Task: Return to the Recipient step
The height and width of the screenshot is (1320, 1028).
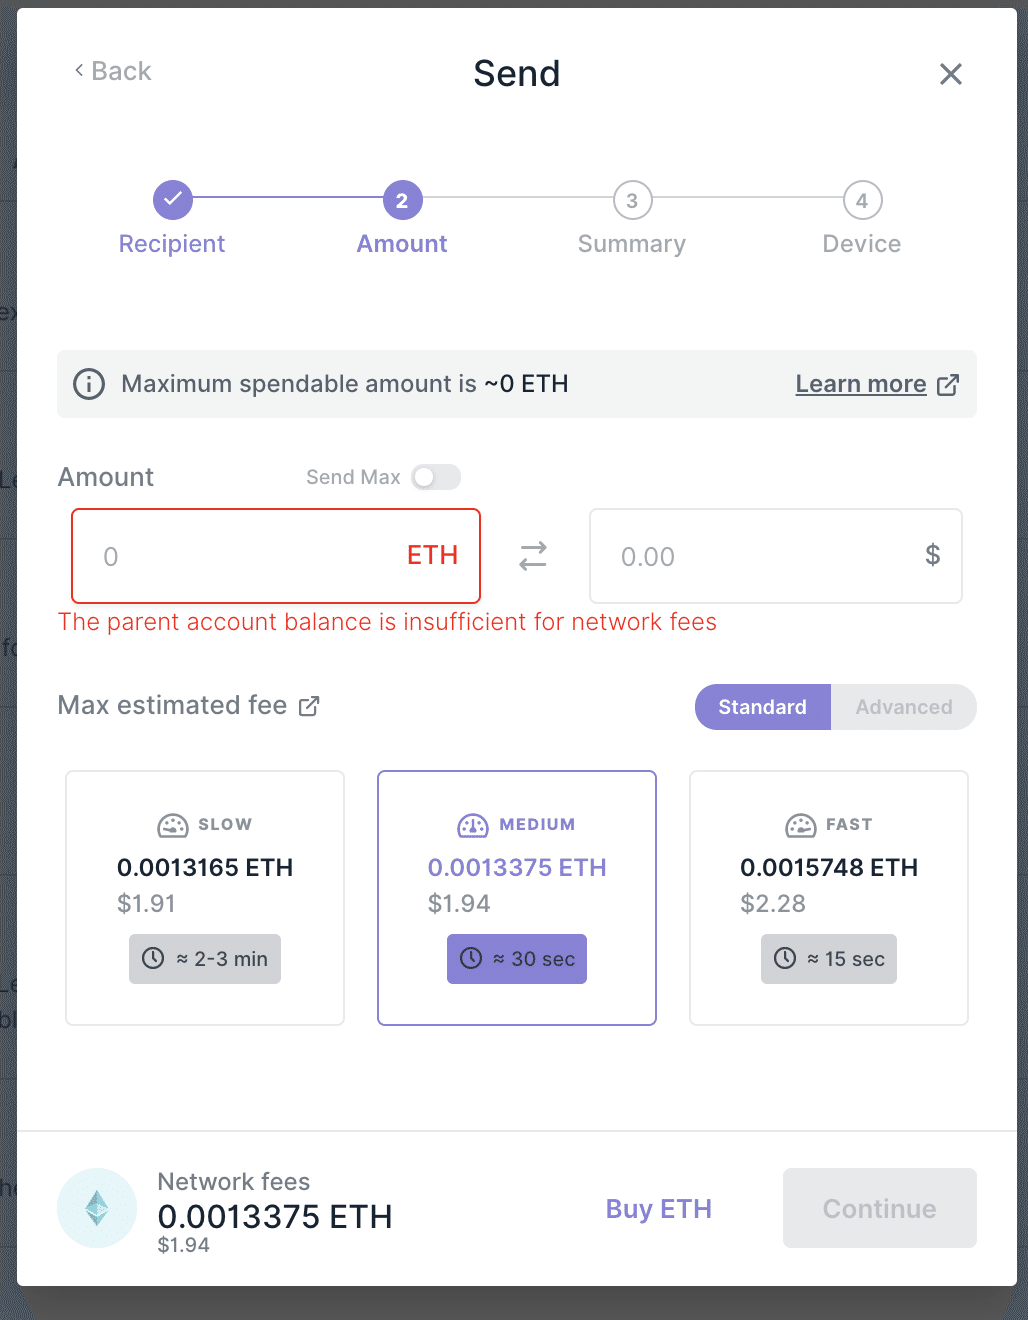Action: click(x=172, y=200)
